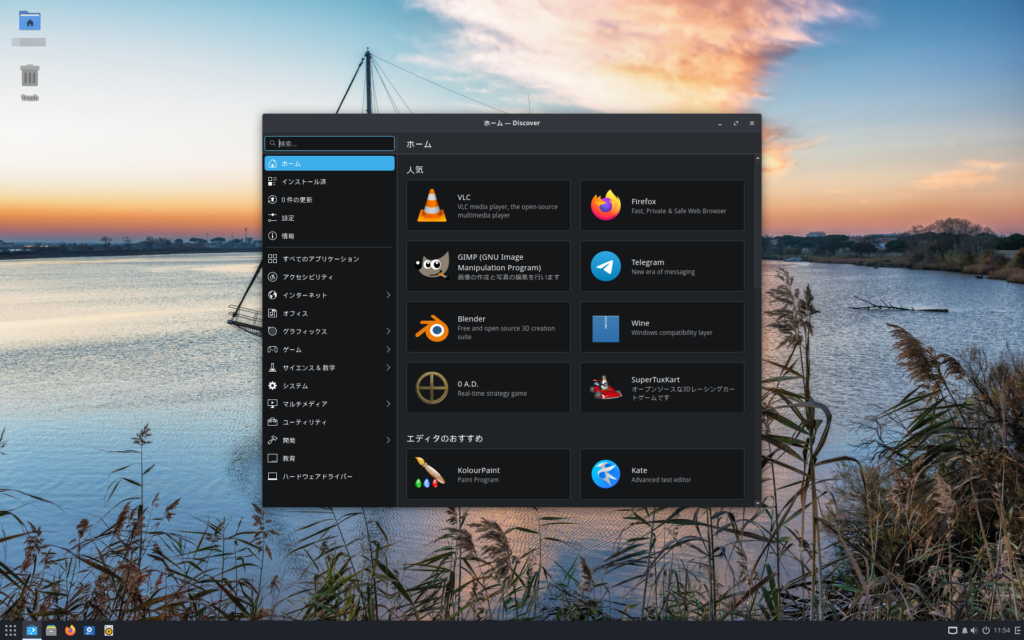
Task: Expand the ゲーム category chevron
Action: click(x=388, y=349)
